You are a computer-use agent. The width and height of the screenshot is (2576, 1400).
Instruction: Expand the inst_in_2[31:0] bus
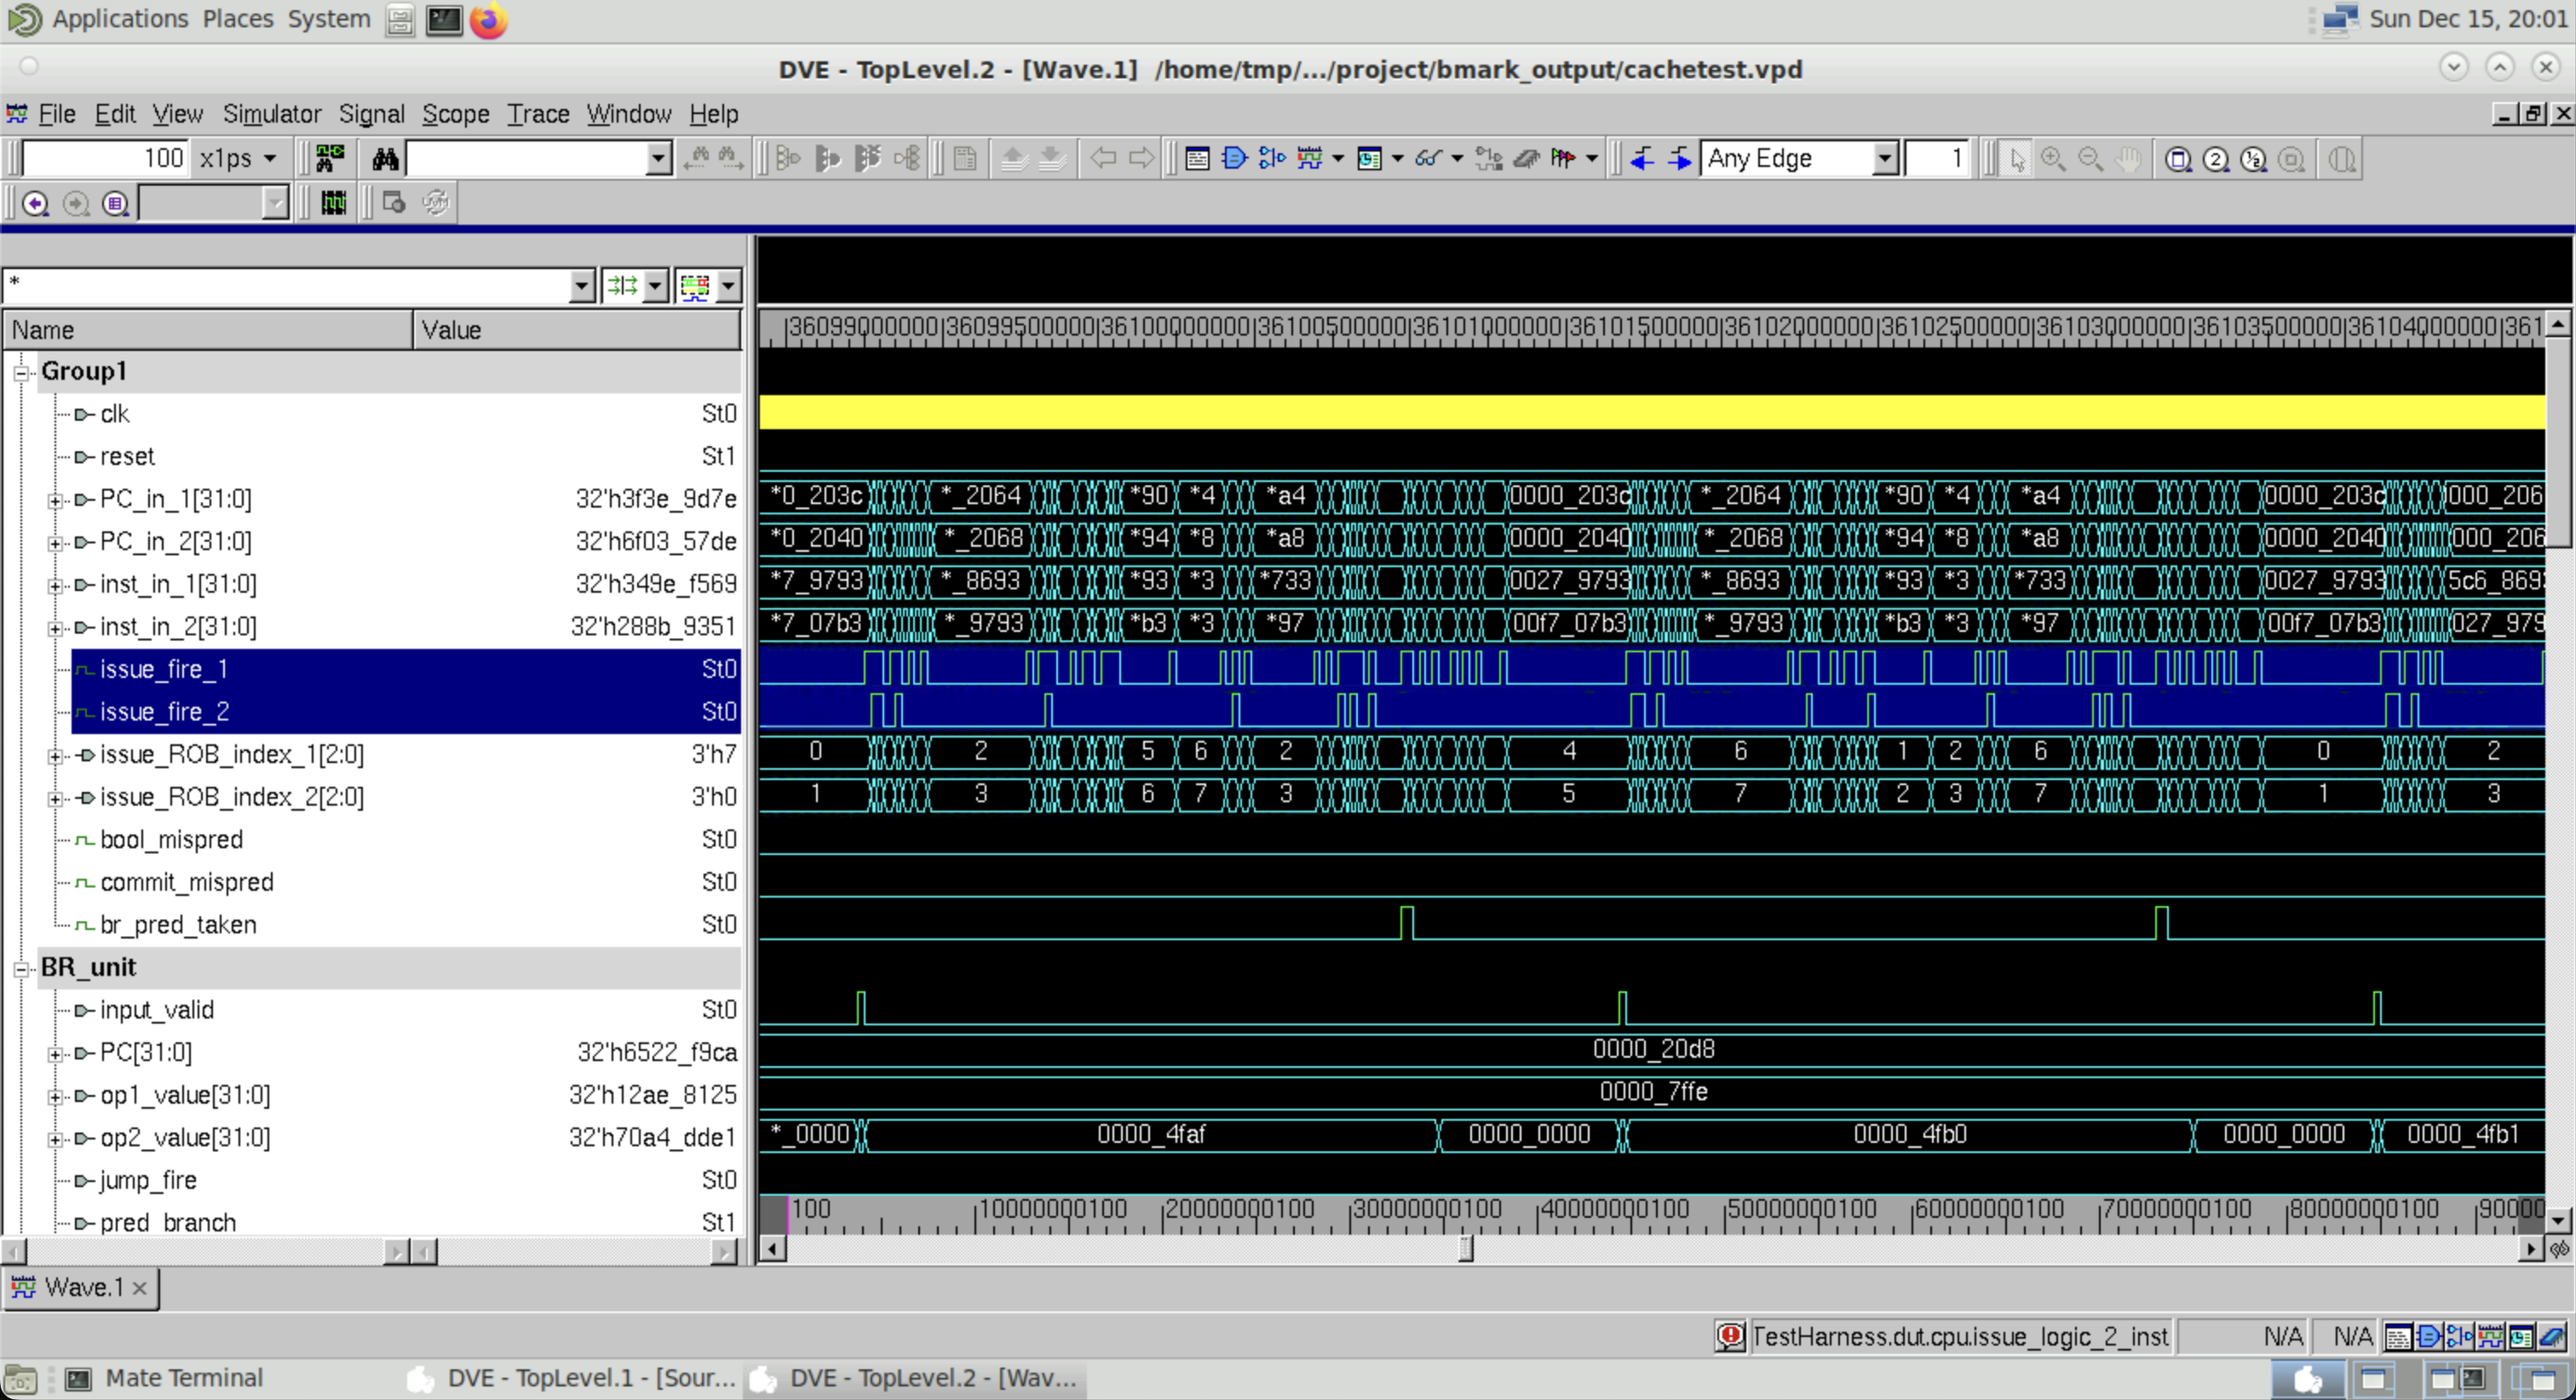(55, 628)
